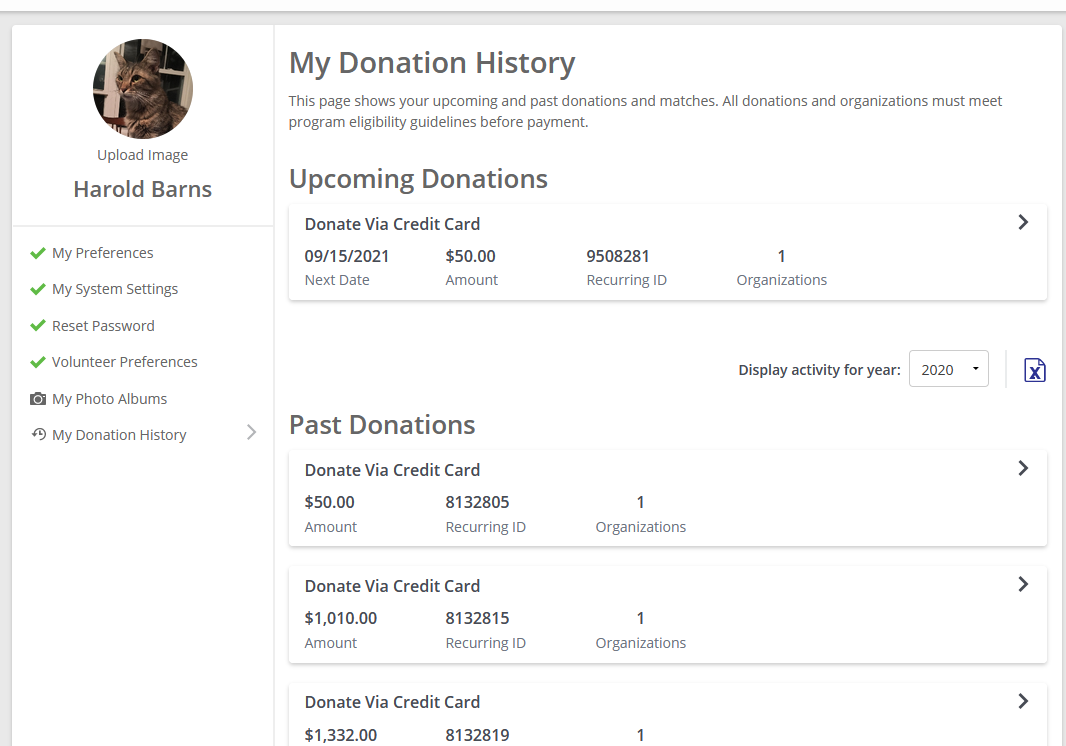Click the Recurring ID 8132815
This screenshot has width=1066, height=746.
[x=477, y=618]
